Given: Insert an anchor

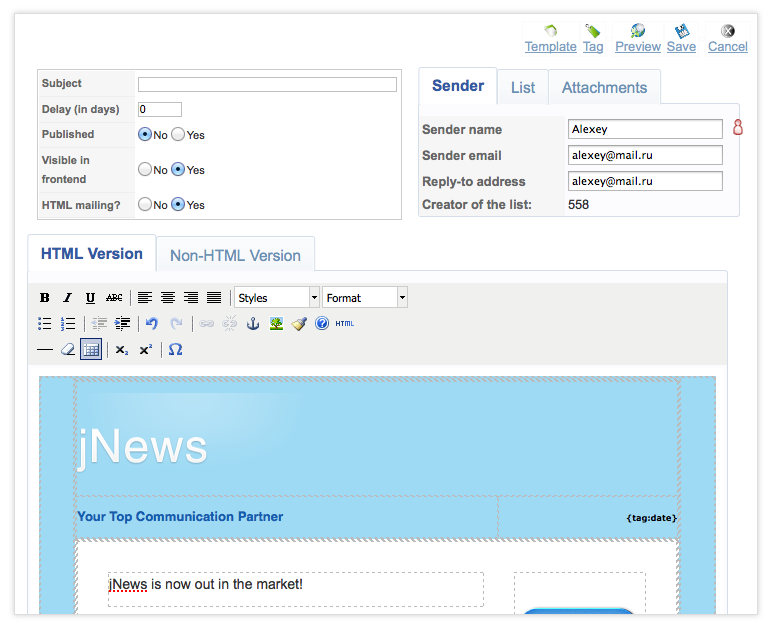Looking at the screenshot, I should pos(253,324).
